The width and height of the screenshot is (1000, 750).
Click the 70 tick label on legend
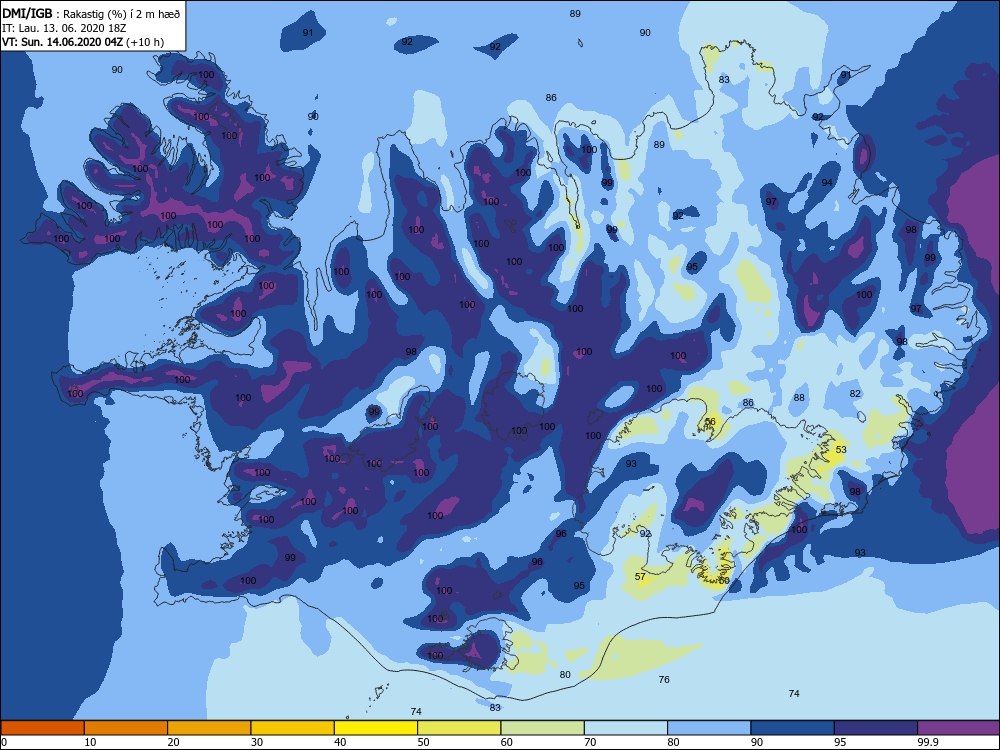[590, 742]
